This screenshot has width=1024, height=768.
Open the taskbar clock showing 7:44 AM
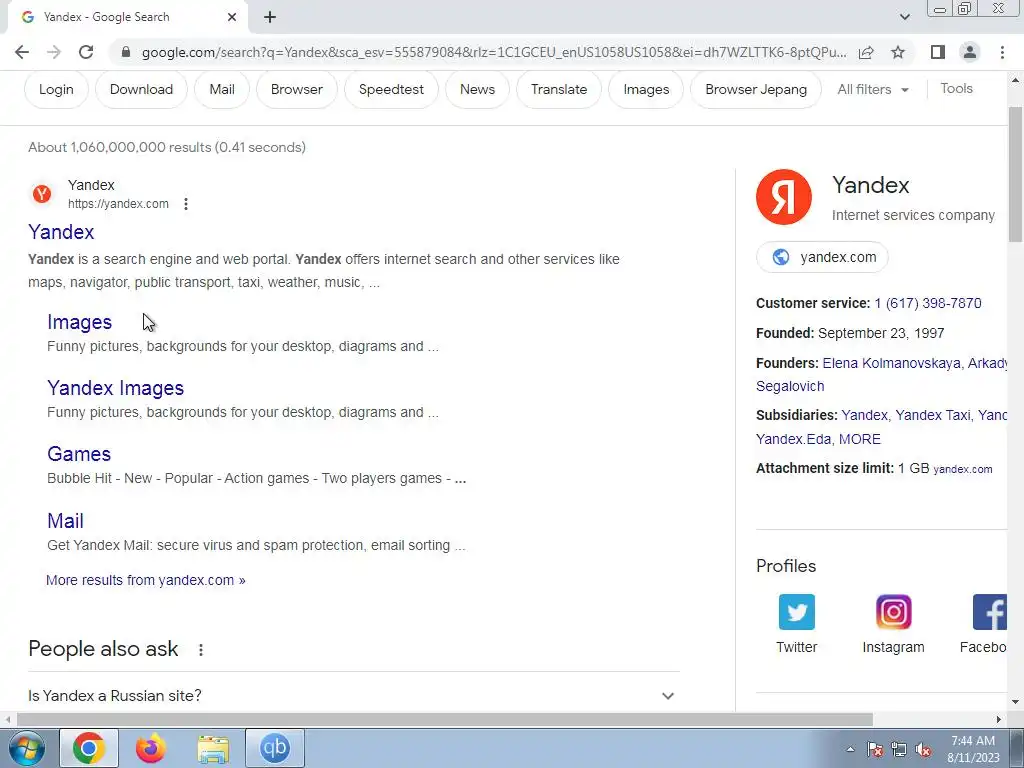973,749
